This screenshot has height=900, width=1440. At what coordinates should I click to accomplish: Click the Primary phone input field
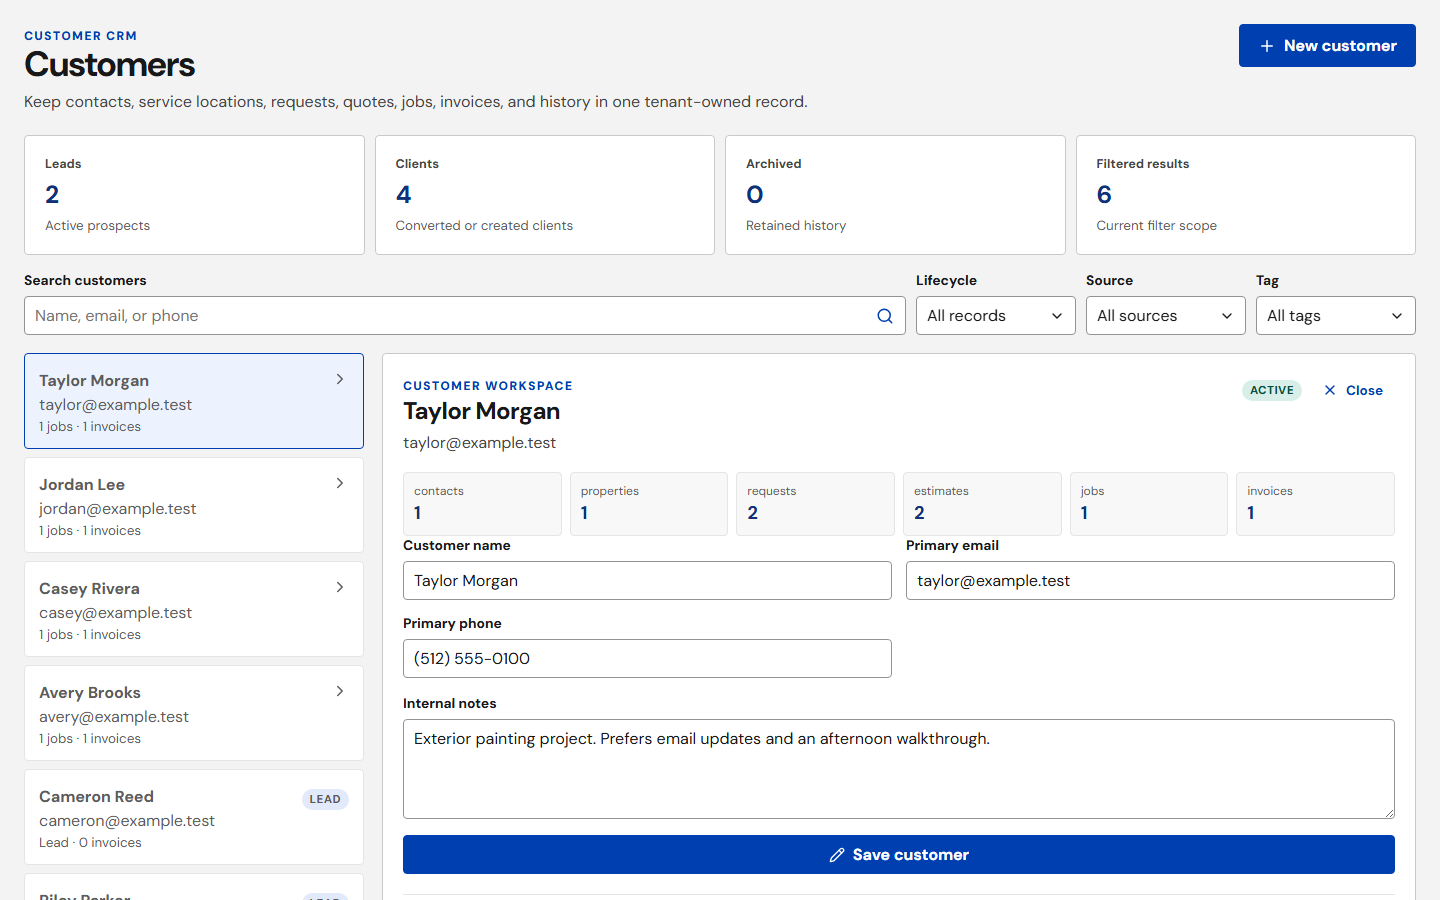[647, 659]
